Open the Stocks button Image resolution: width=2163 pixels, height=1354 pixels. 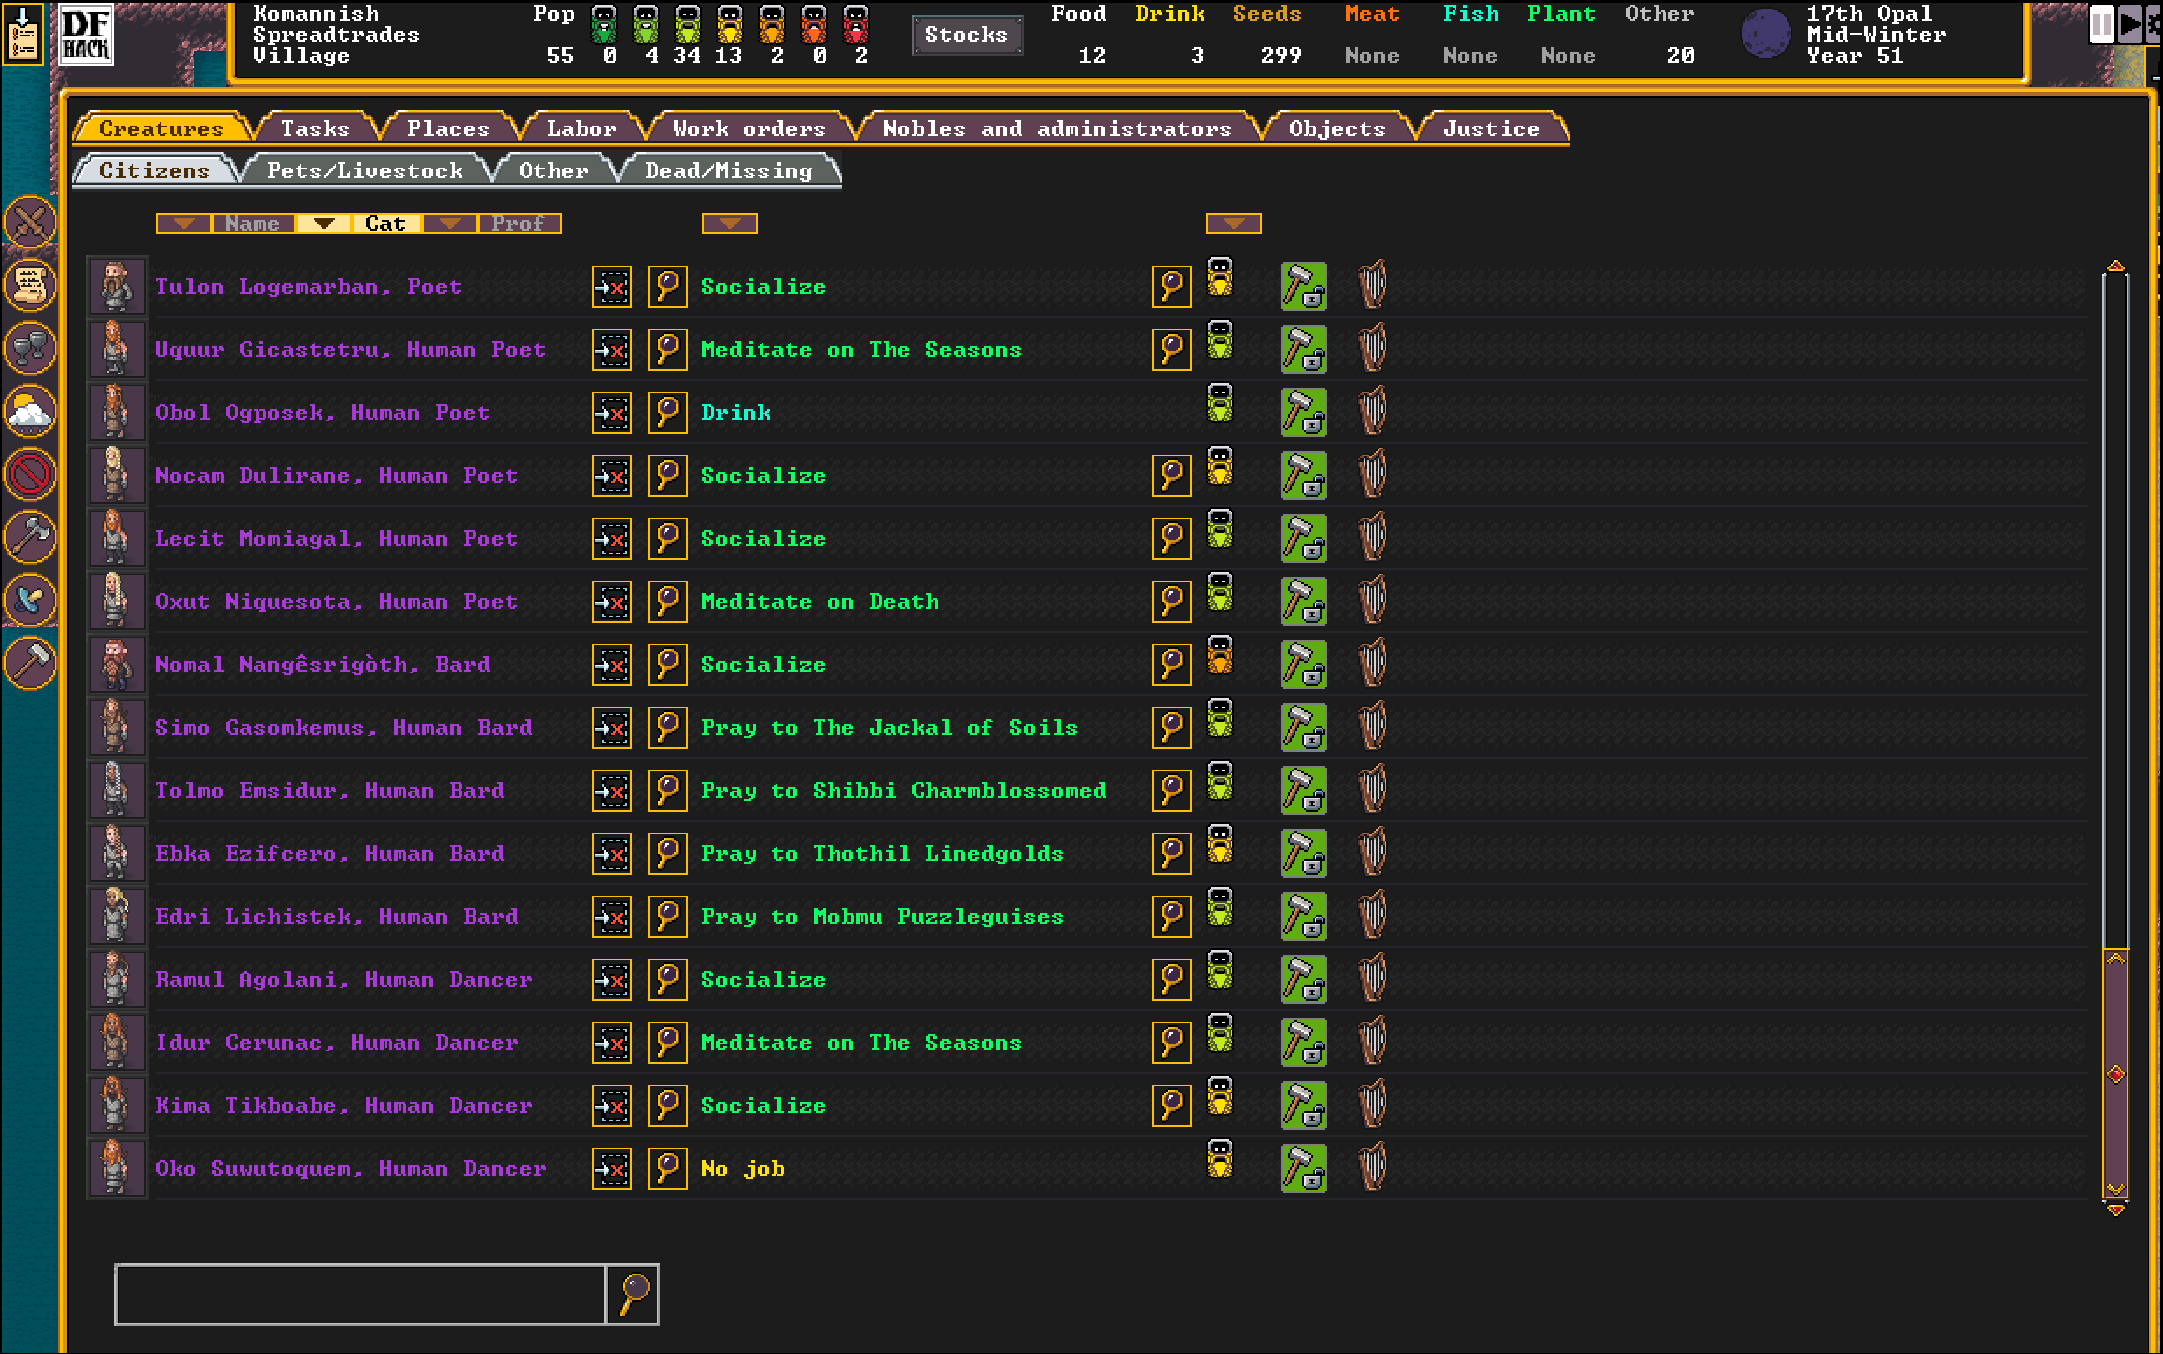pyautogui.click(x=966, y=35)
